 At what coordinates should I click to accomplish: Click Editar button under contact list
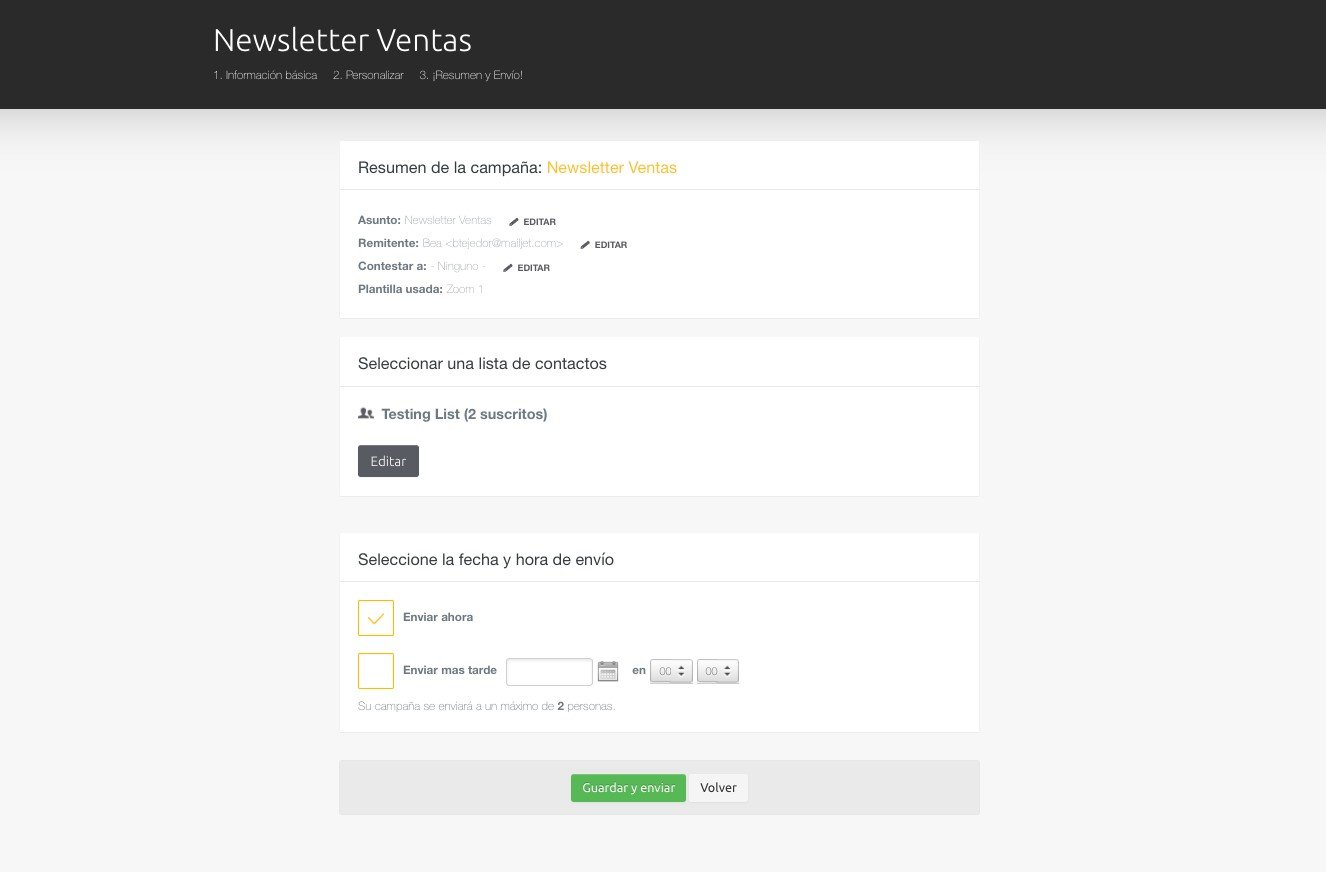(388, 461)
